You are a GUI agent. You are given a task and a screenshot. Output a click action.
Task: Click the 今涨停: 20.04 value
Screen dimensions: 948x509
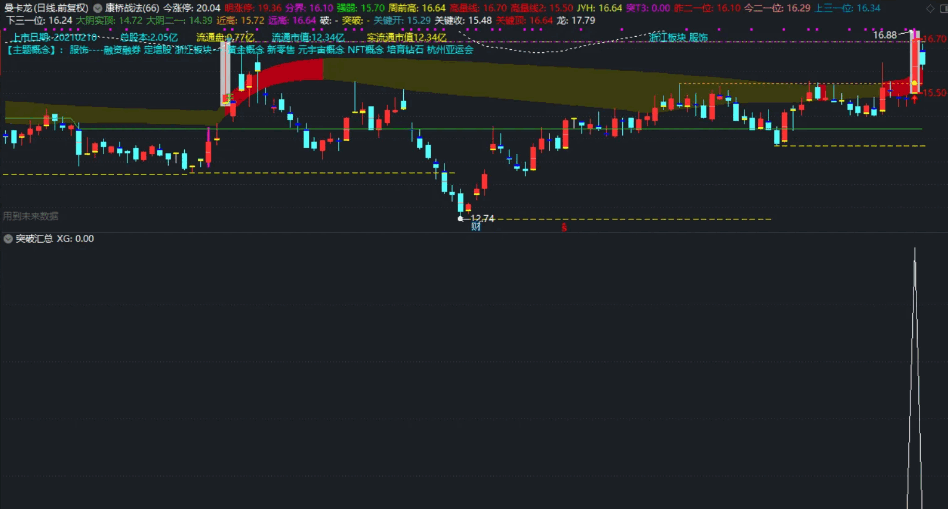pos(192,8)
